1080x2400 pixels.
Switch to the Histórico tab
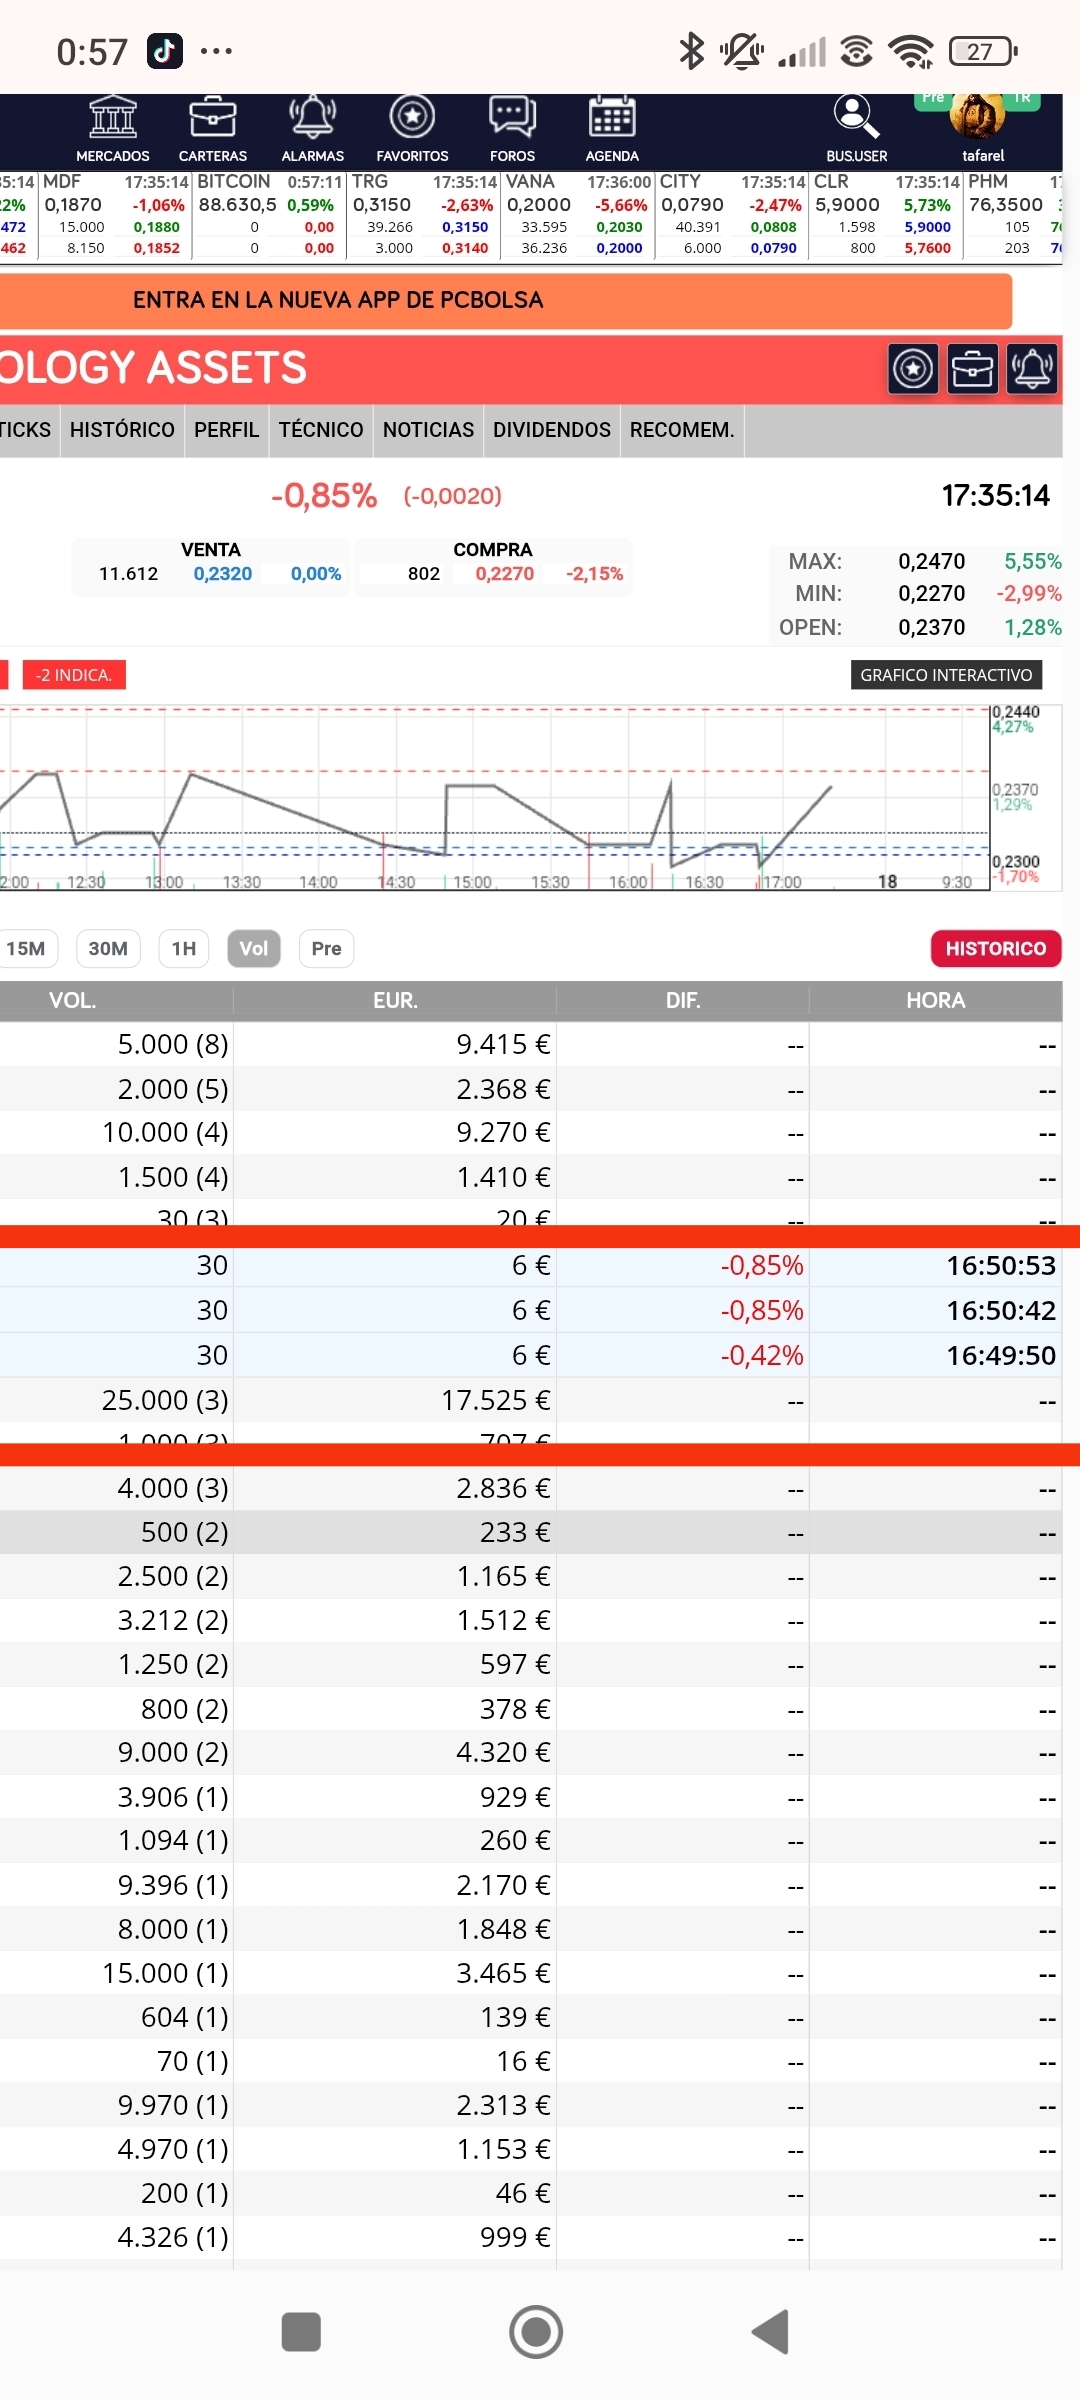point(122,430)
